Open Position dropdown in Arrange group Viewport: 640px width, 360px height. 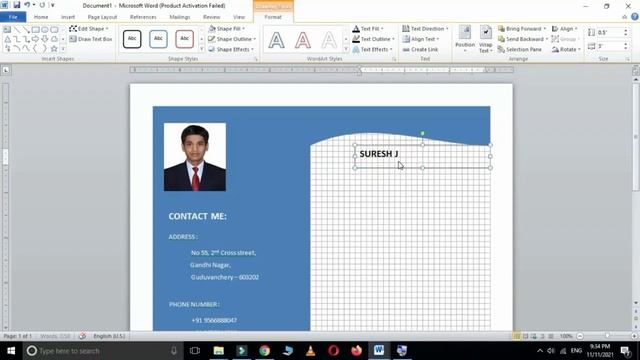tap(465, 39)
